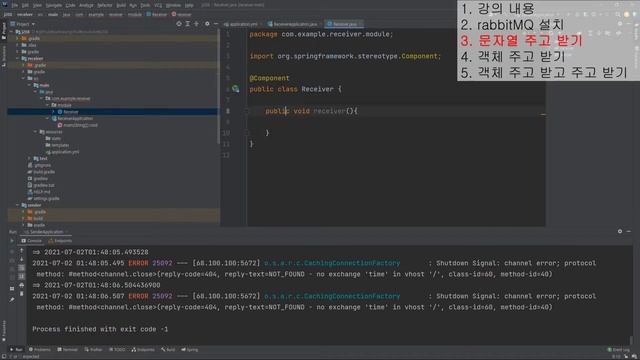The width and height of the screenshot is (640, 360).
Task: Toggle scroll-to-end in the console toolbar
Action: pos(22,277)
